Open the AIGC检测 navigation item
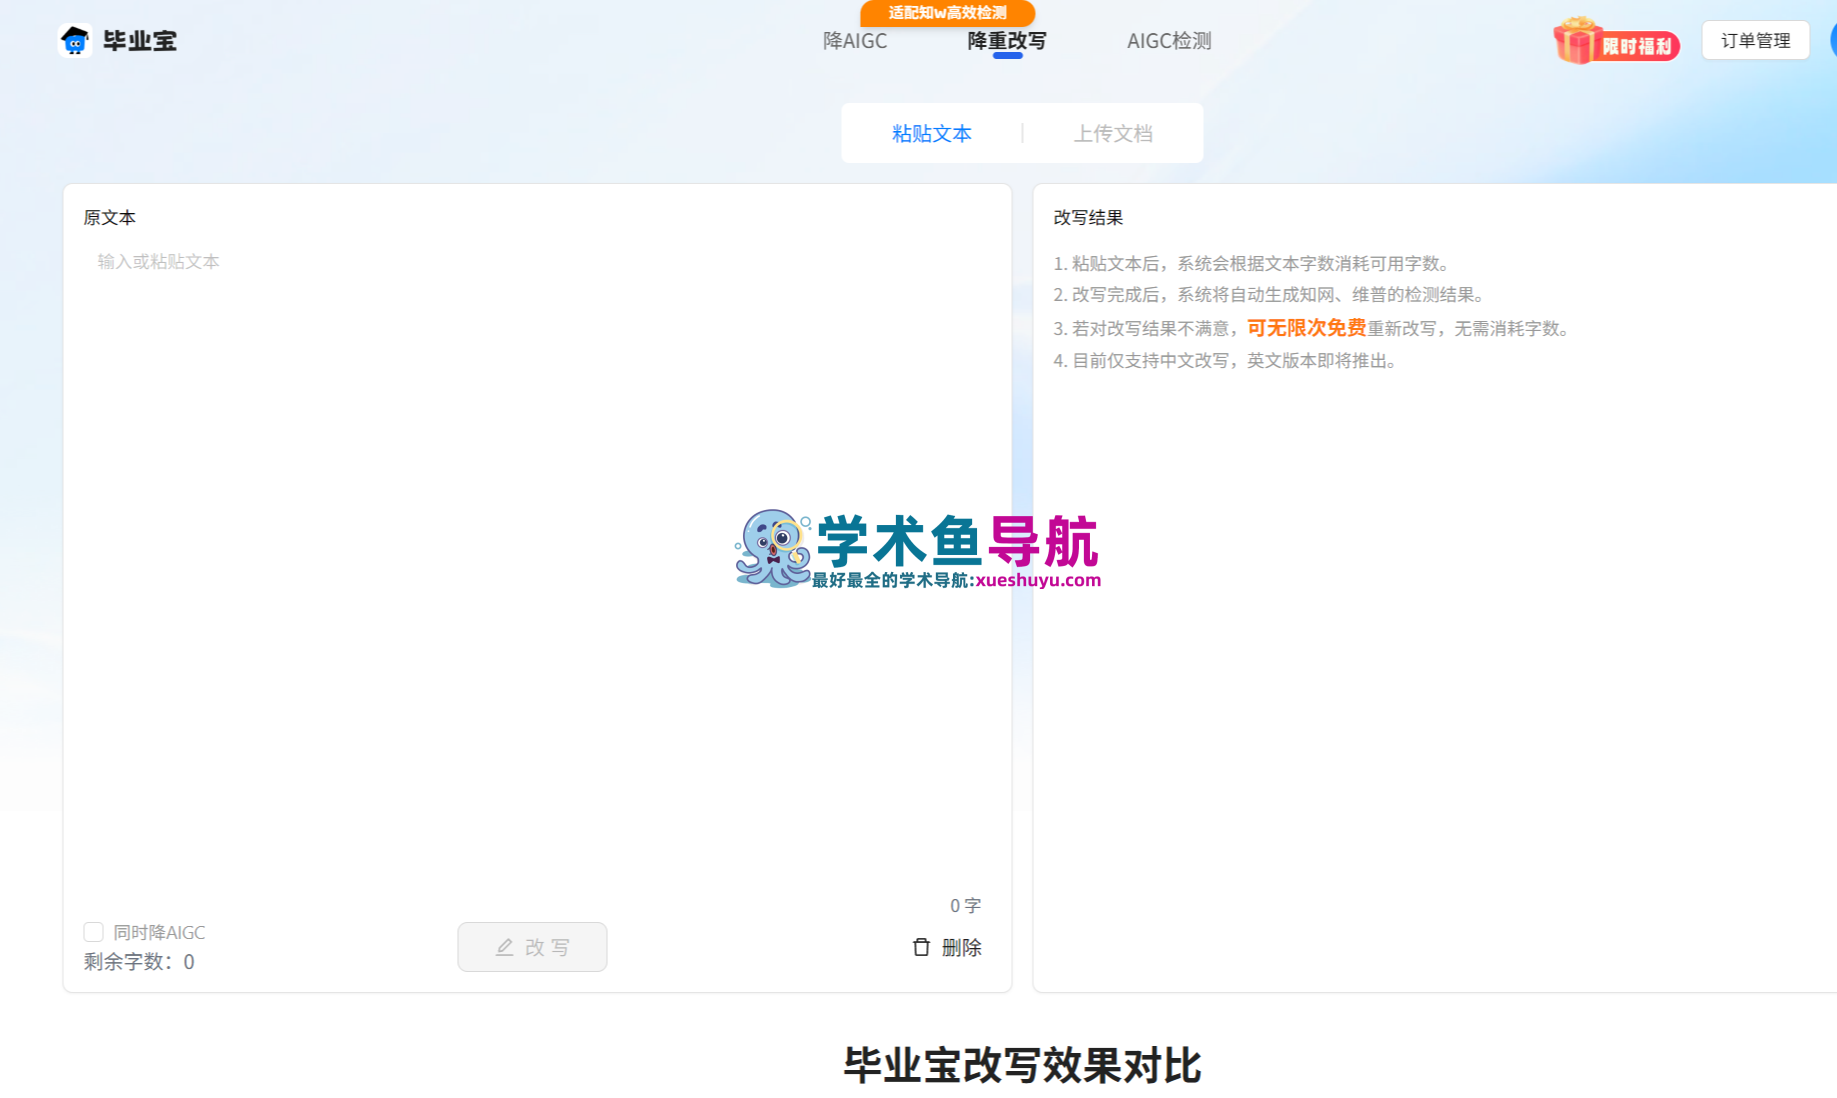The height and width of the screenshot is (1098, 1837). pos(1168,40)
